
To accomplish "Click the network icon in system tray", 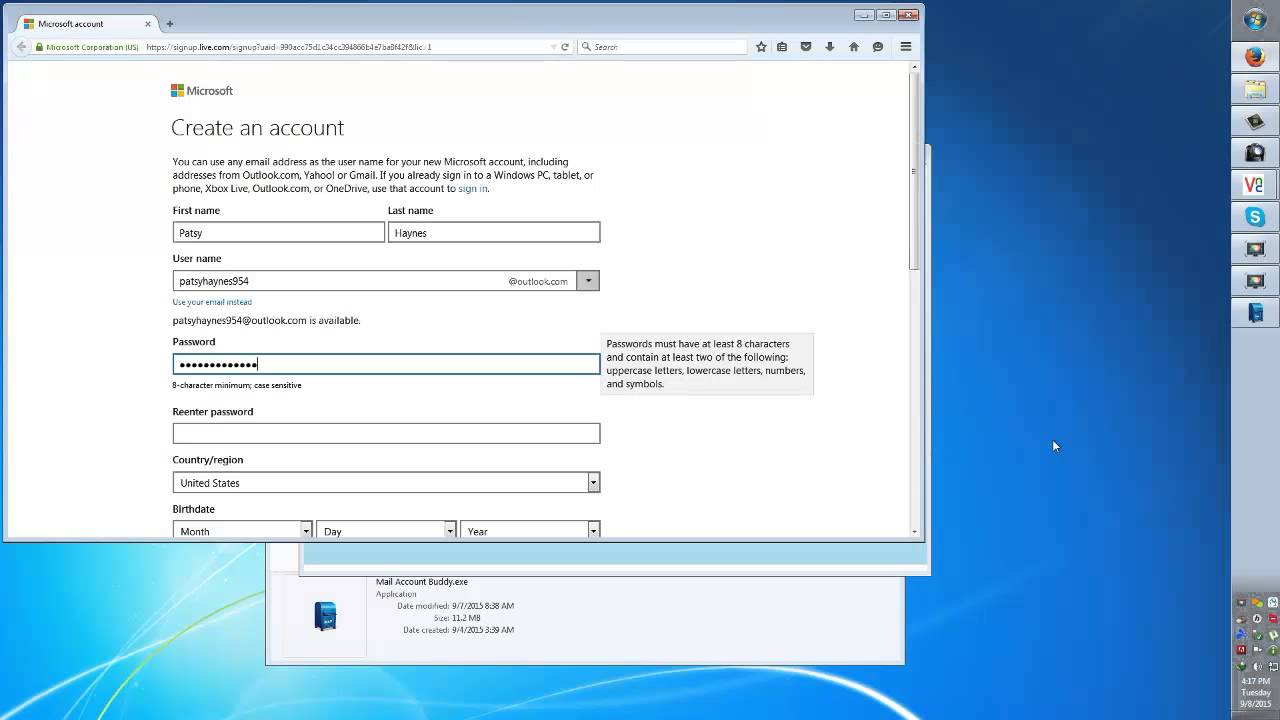I will click(x=1273, y=666).
